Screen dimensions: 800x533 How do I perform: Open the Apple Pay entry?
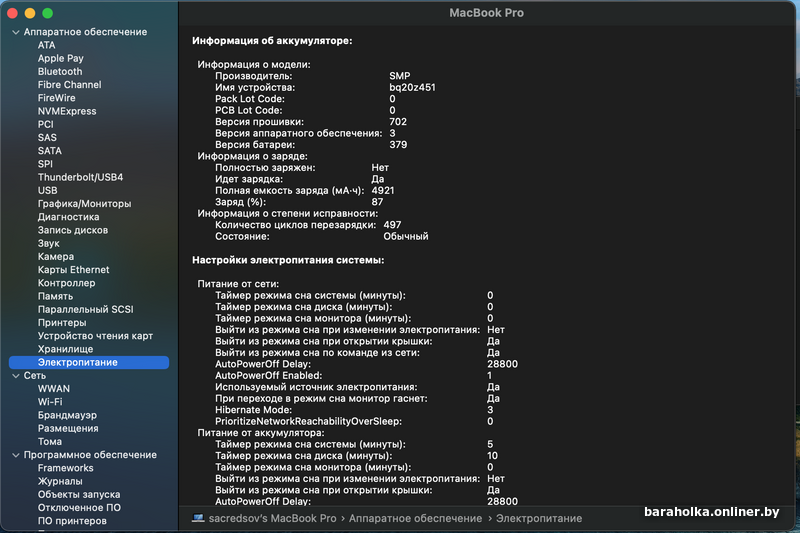(x=60, y=58)
